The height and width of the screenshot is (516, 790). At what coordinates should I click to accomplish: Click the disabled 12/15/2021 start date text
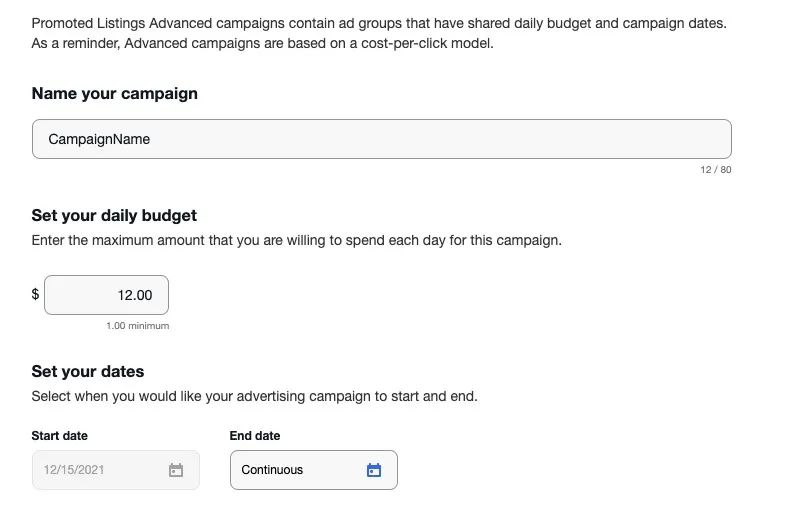click(75, 470)
